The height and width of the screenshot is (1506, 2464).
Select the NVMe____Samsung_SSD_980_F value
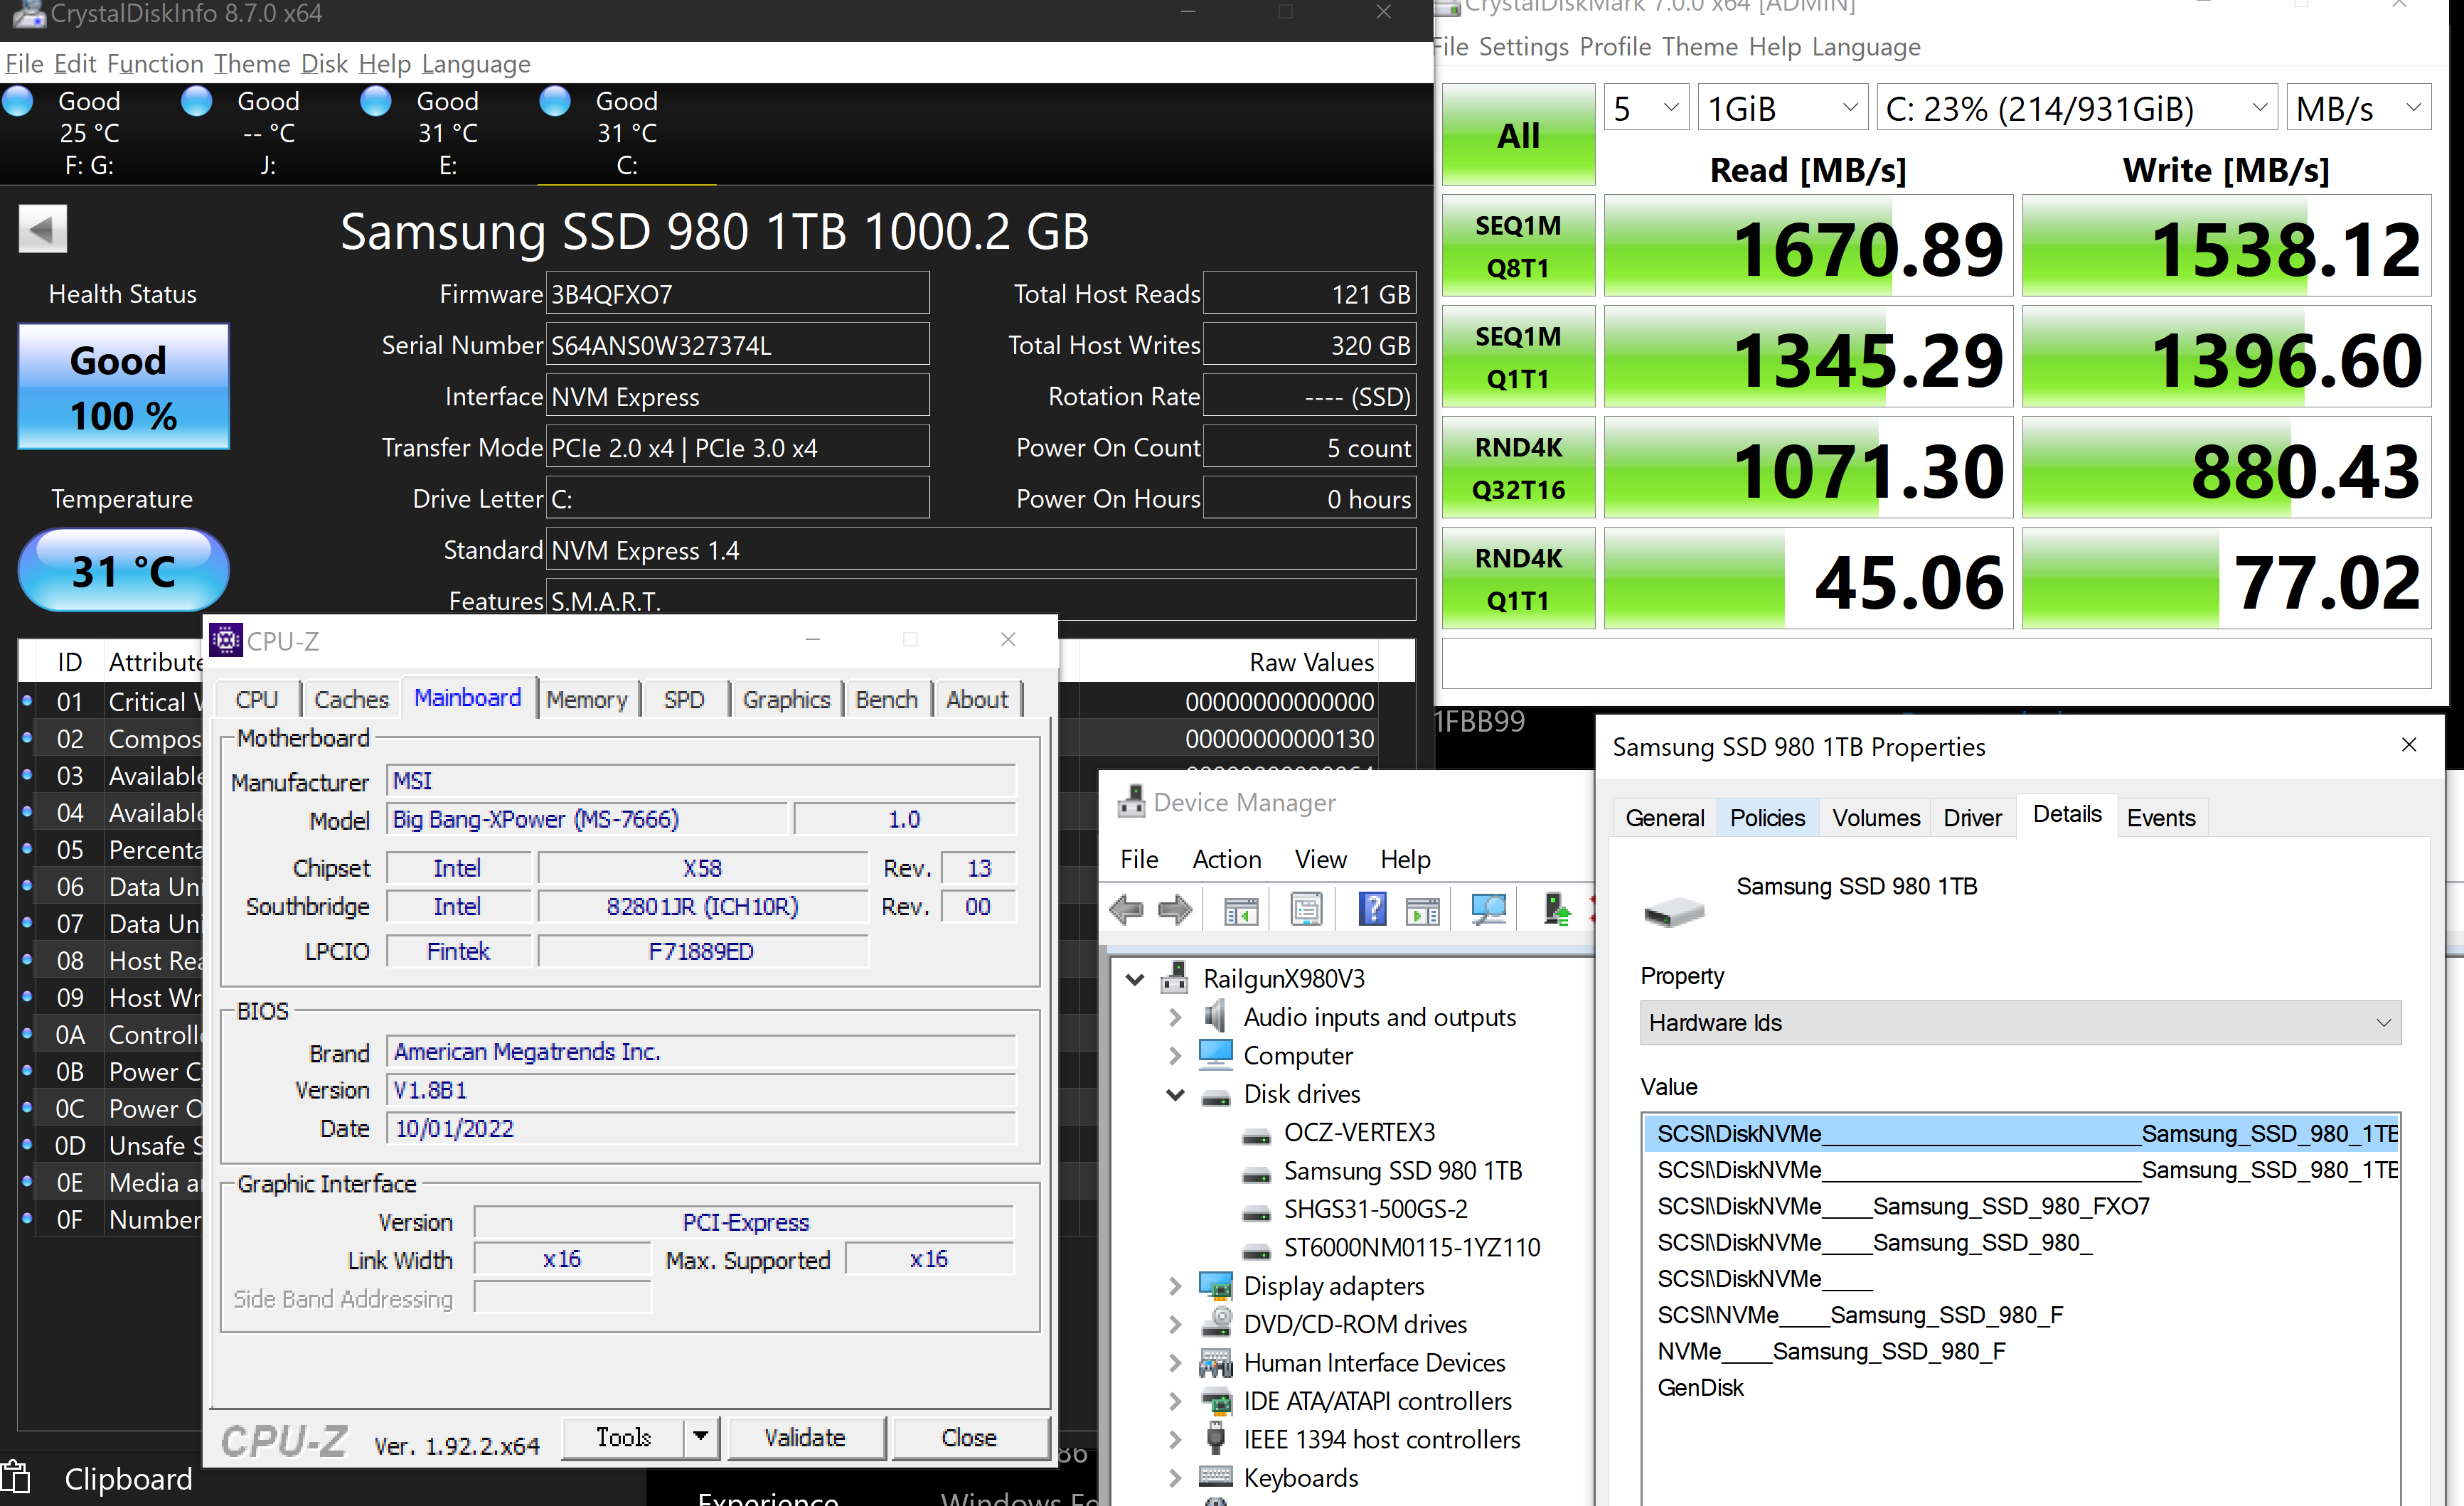click(x=1831, y=1351)
